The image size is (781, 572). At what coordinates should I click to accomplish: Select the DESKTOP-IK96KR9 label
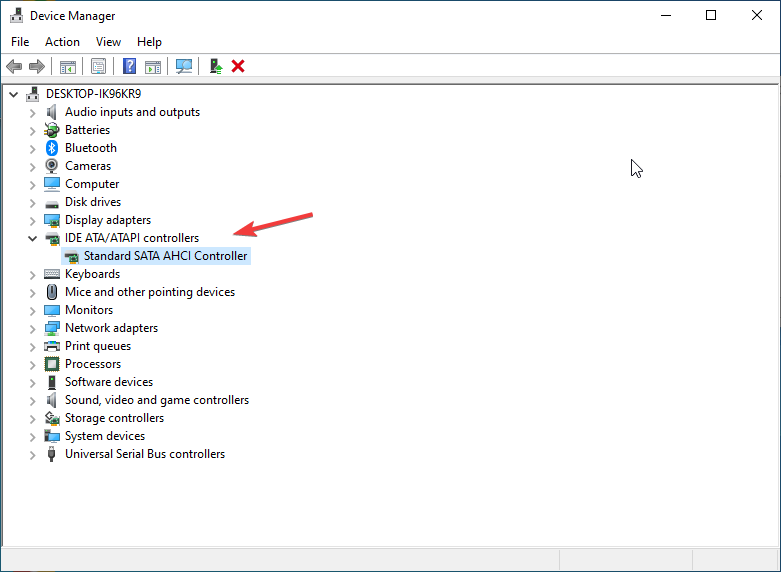click(93, 94)
